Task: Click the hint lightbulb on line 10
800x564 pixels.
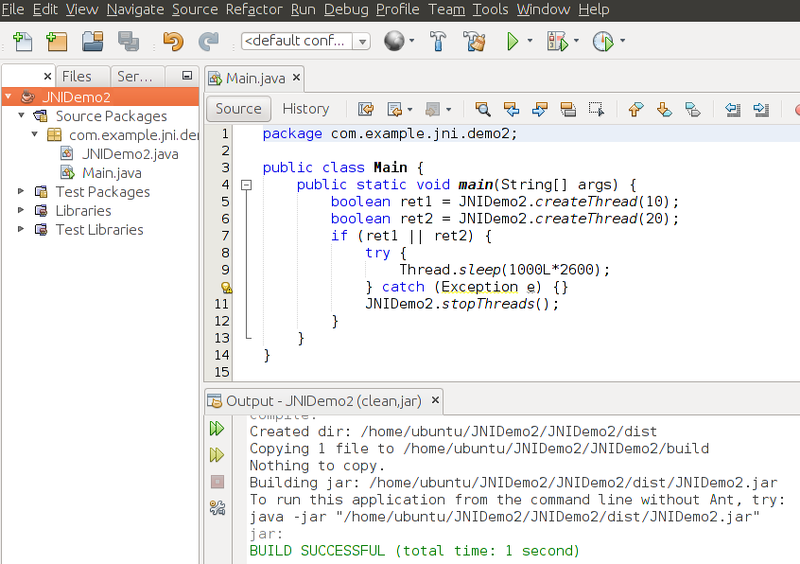Action: tap(226, 287)
